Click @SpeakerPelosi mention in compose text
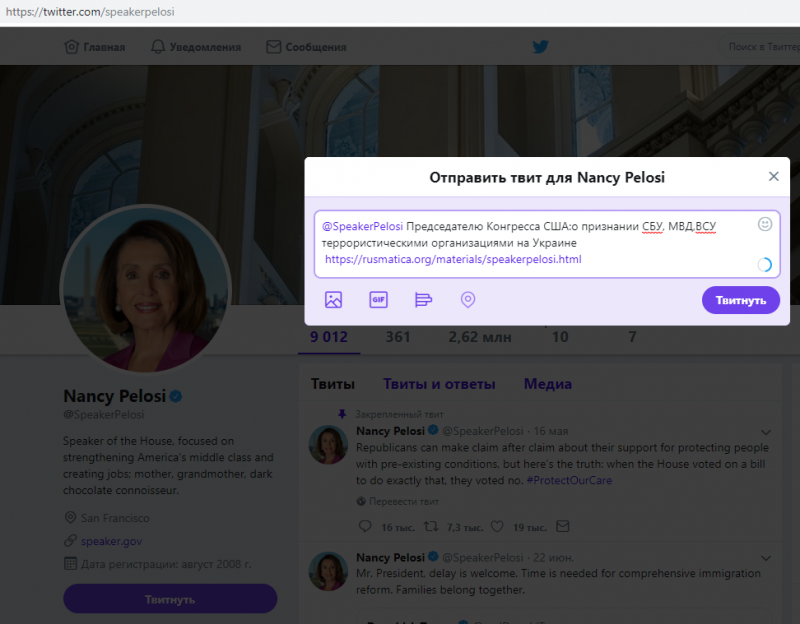The width and height of the screenshot is (800, 624). pos(362,226)
